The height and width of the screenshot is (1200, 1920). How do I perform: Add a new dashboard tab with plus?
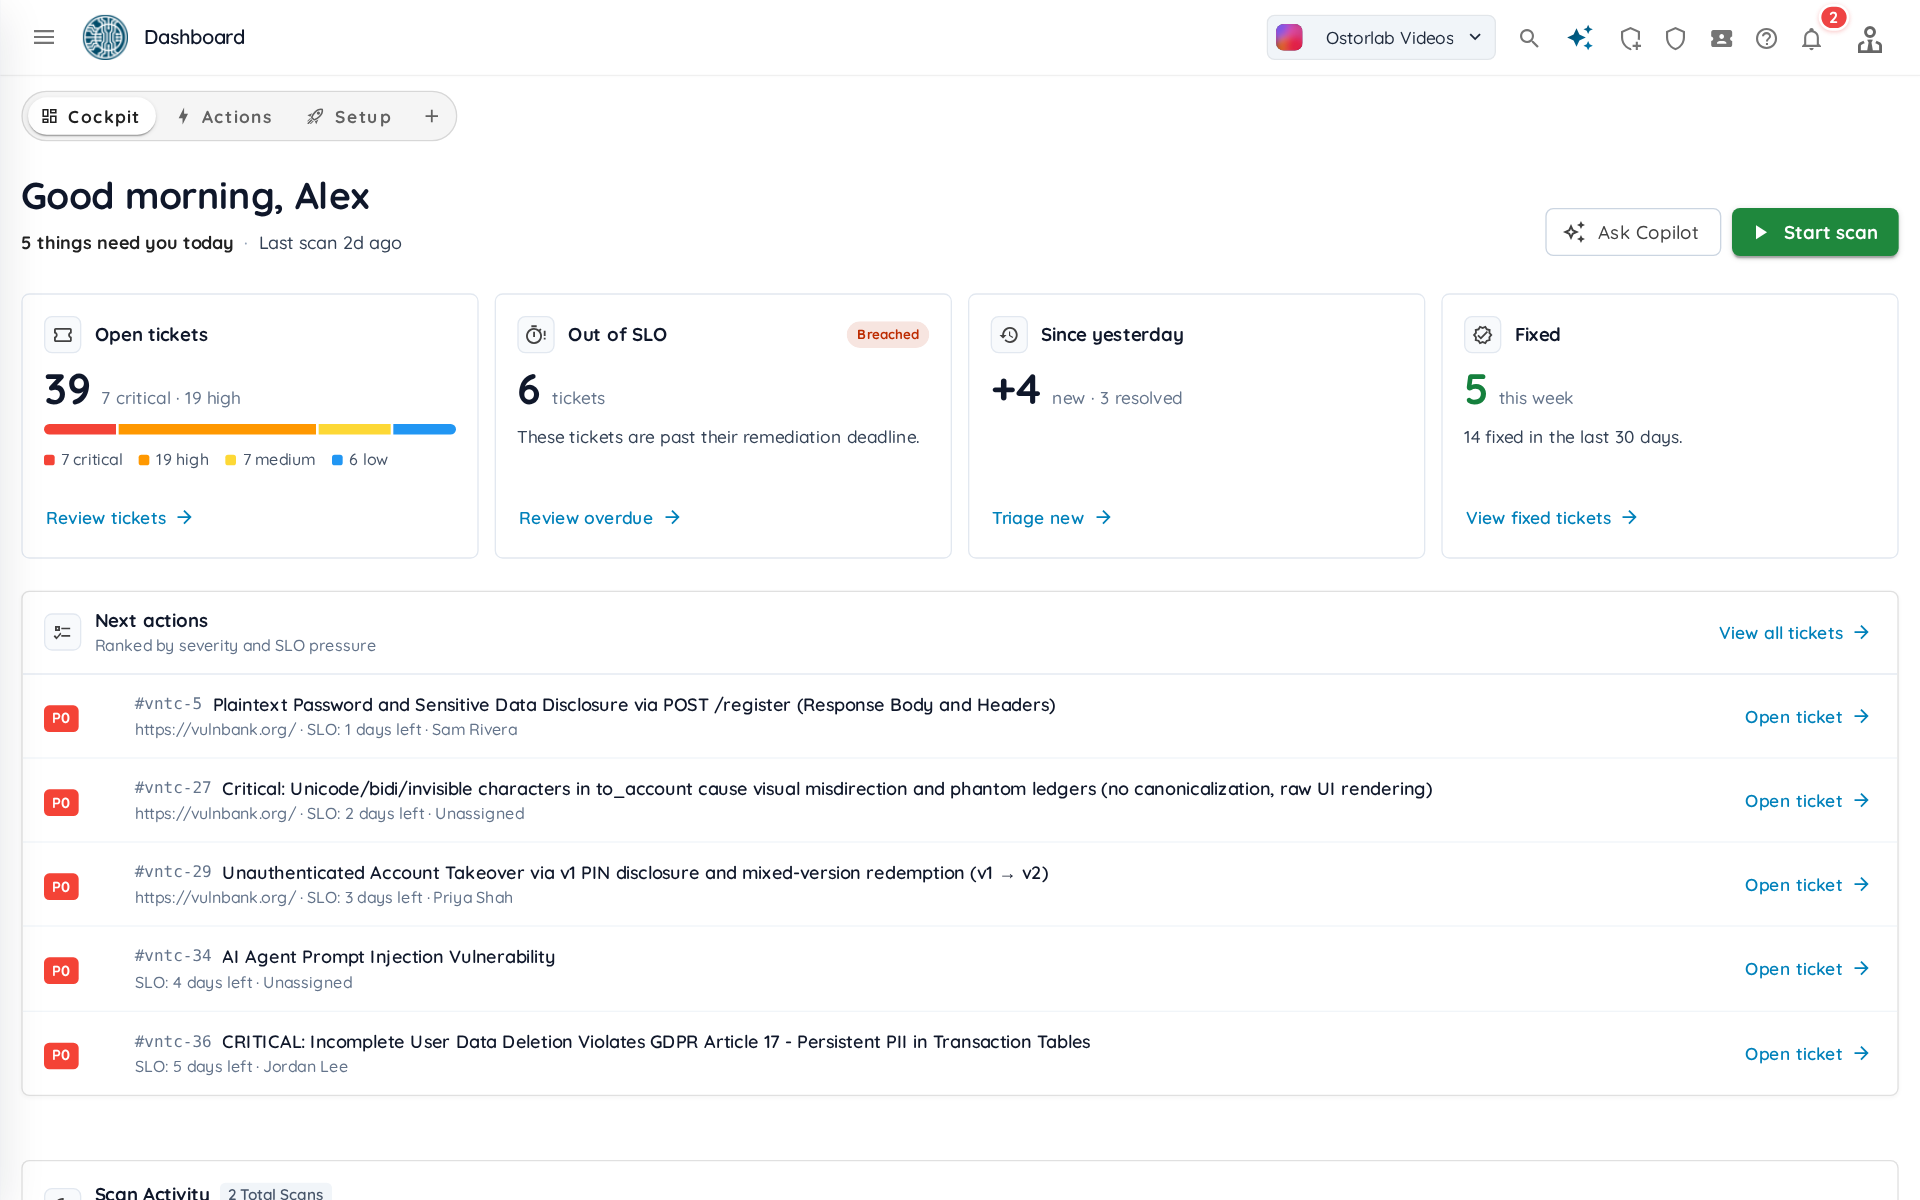[432, 116]
